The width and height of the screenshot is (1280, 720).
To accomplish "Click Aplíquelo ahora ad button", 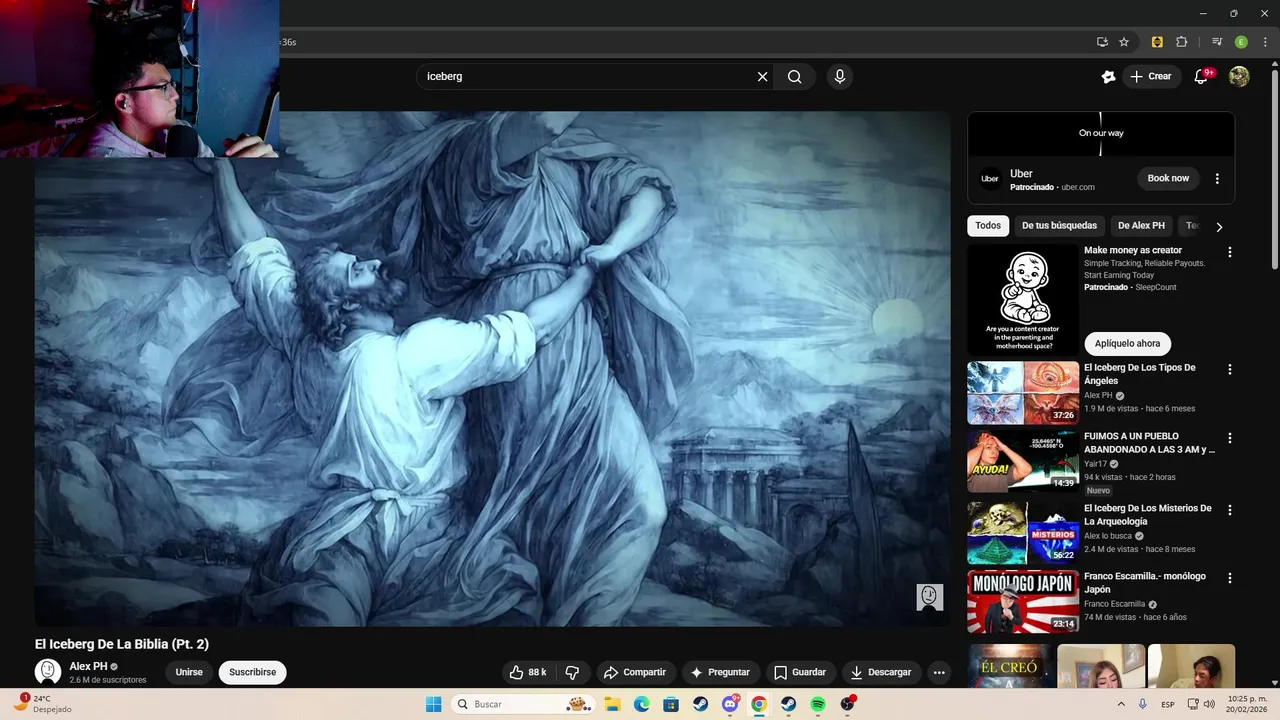I will point(1127,343).
